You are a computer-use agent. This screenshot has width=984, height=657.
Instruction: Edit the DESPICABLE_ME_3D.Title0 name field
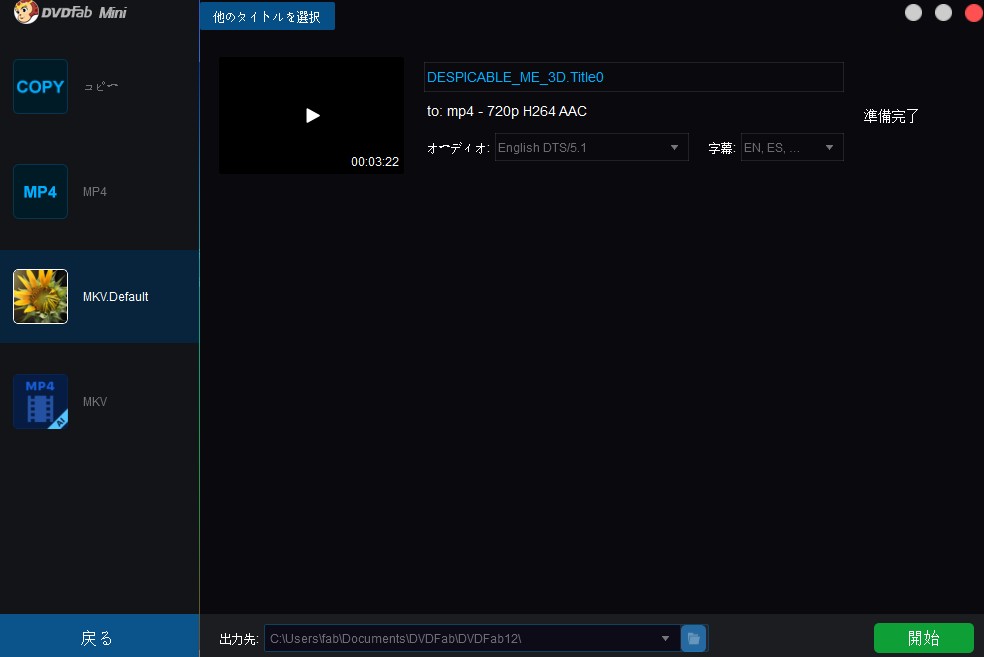coord(633,77)
